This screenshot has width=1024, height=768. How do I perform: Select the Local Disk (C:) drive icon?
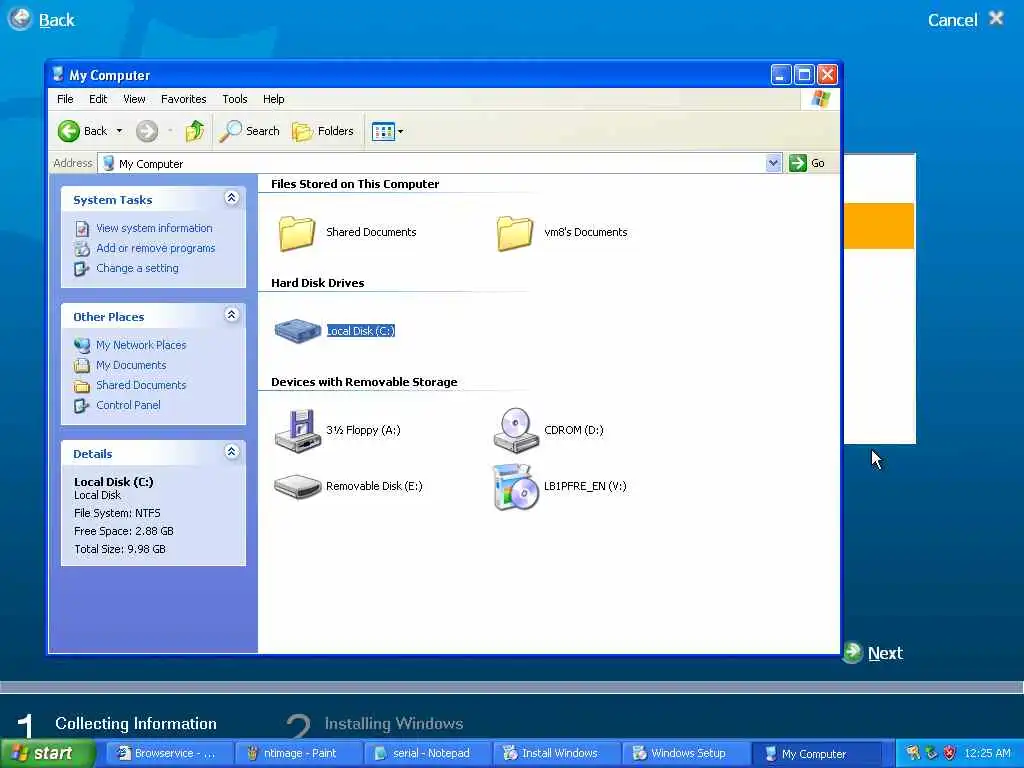pos(298,330)
